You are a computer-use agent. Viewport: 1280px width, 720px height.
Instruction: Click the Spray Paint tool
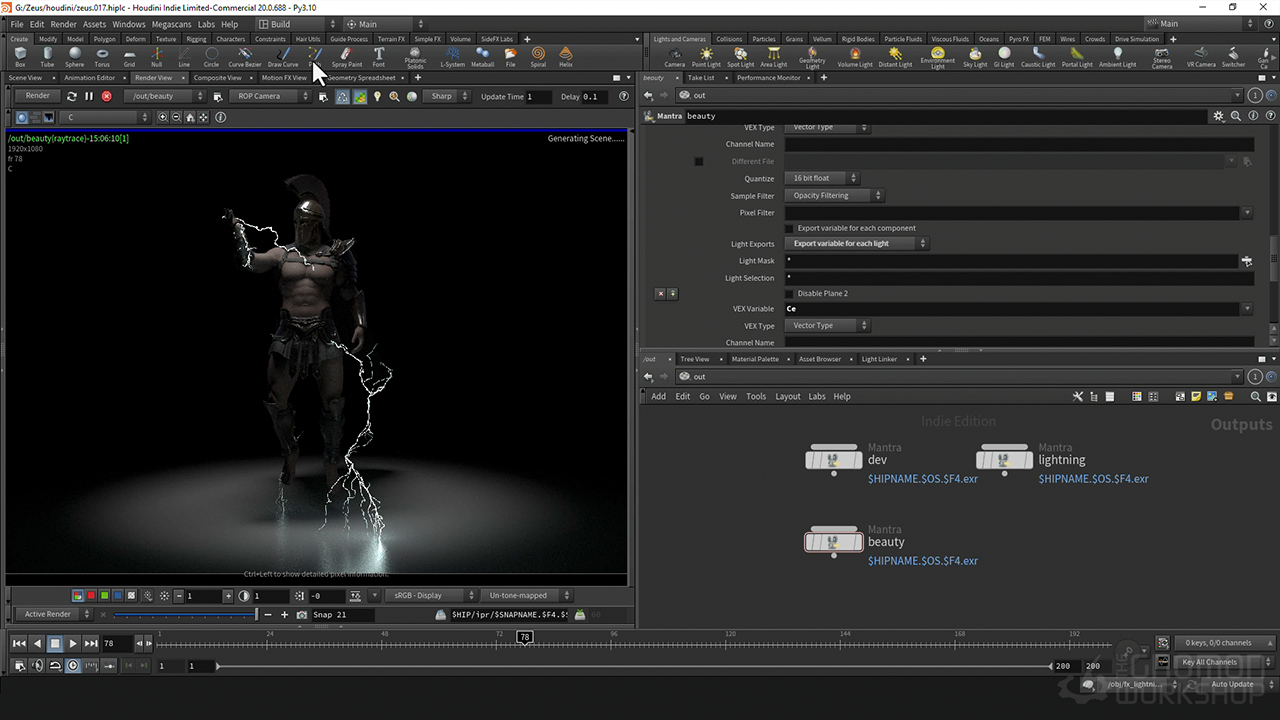[x=347, y=56]
